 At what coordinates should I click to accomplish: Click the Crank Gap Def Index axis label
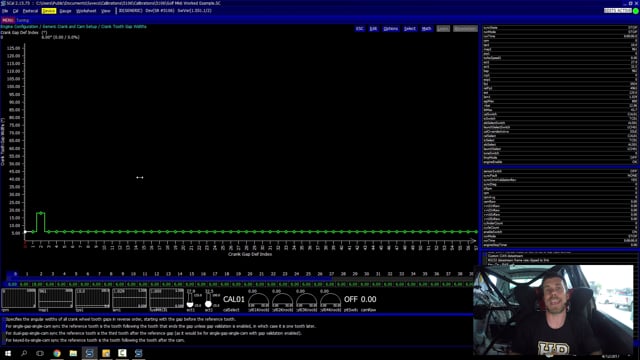coord(250,254)
